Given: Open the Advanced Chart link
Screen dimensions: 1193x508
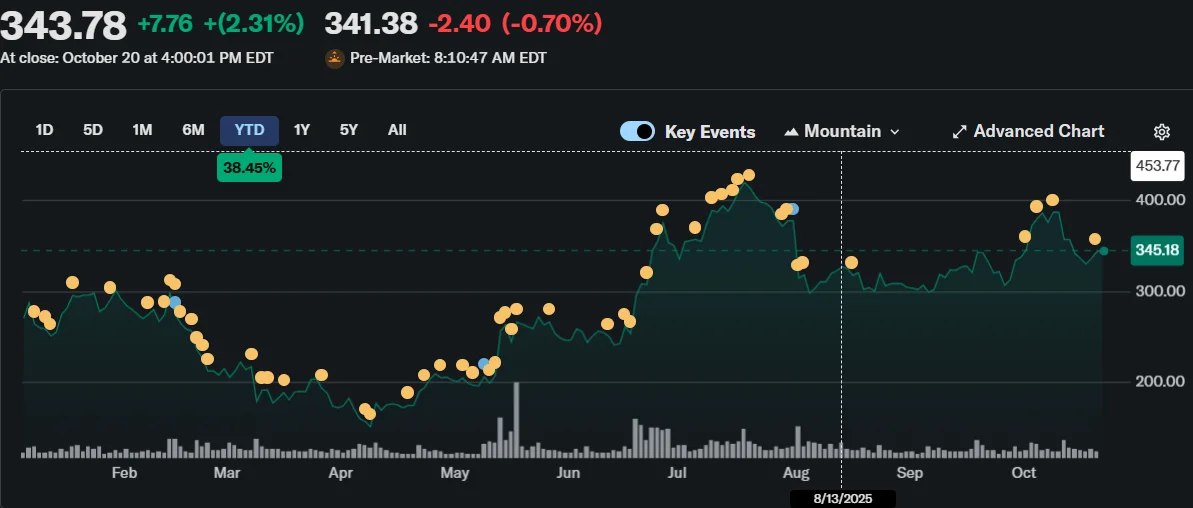Looking at the screenshot, I should click(1038, 131).
